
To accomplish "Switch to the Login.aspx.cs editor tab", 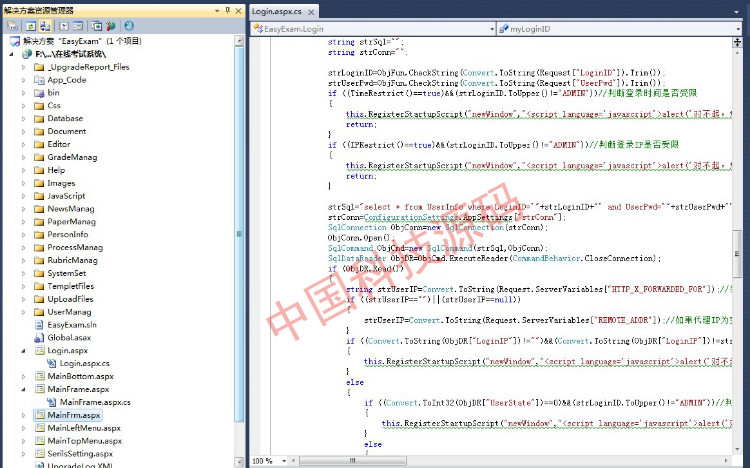I will [x=277, y=11].
